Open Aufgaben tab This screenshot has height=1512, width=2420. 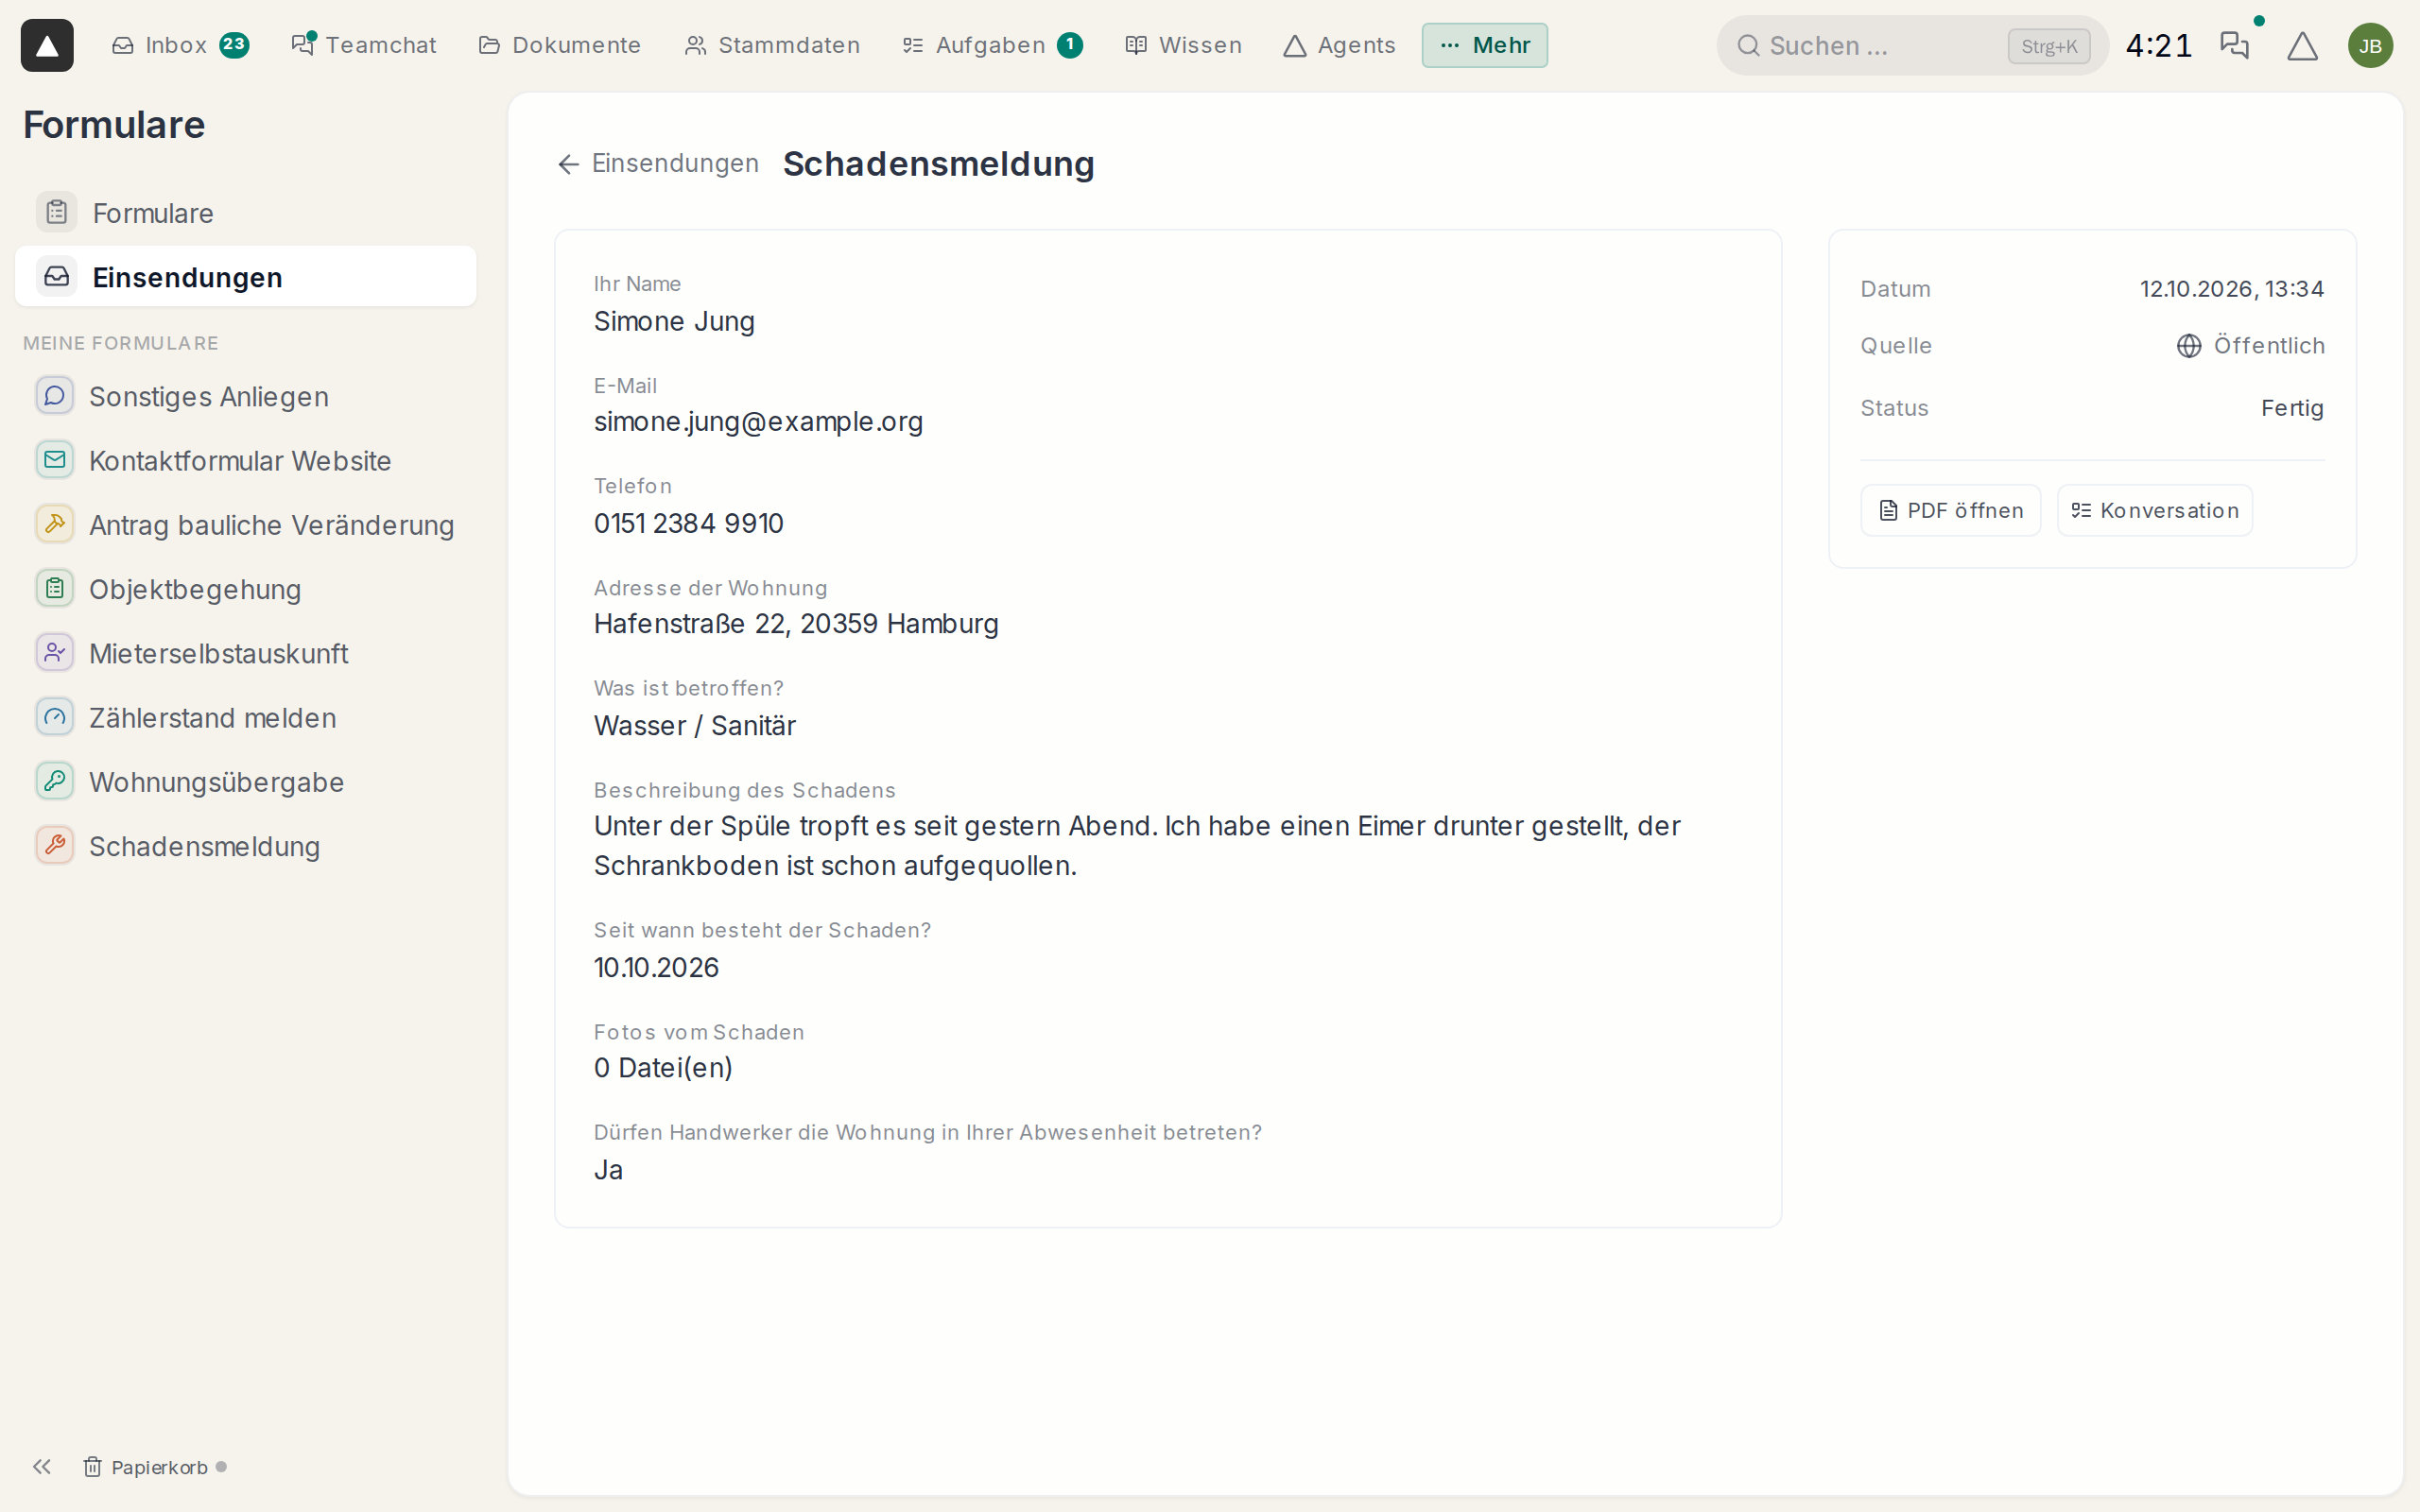[x=992, y=45]
